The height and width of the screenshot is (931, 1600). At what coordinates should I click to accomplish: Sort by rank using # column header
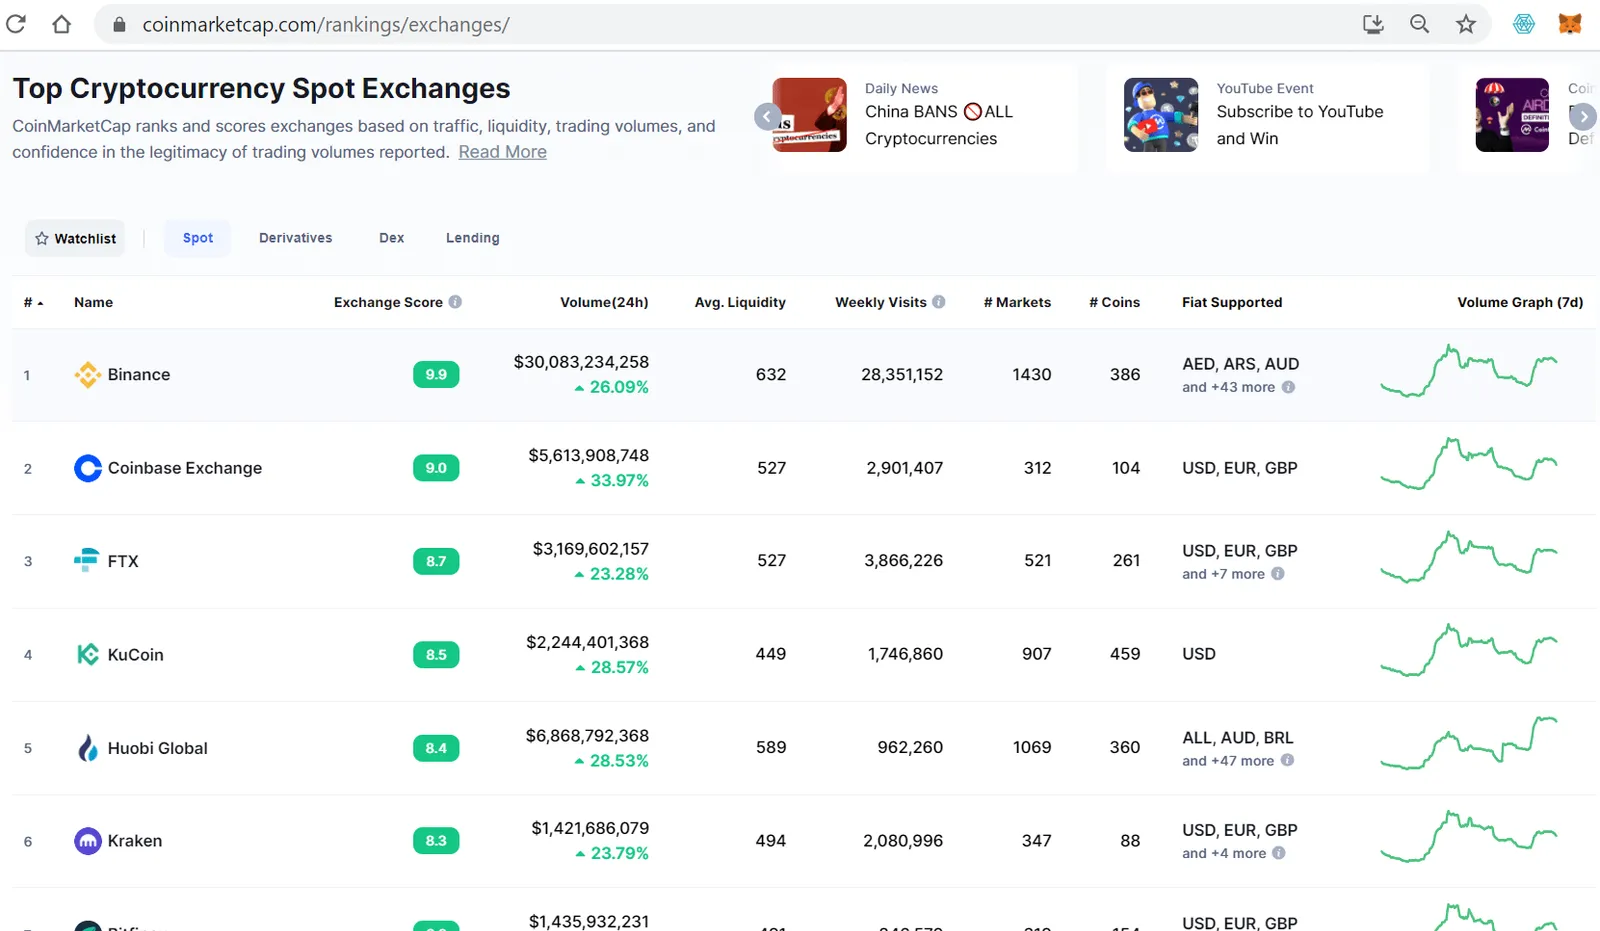tap(33, 302)
